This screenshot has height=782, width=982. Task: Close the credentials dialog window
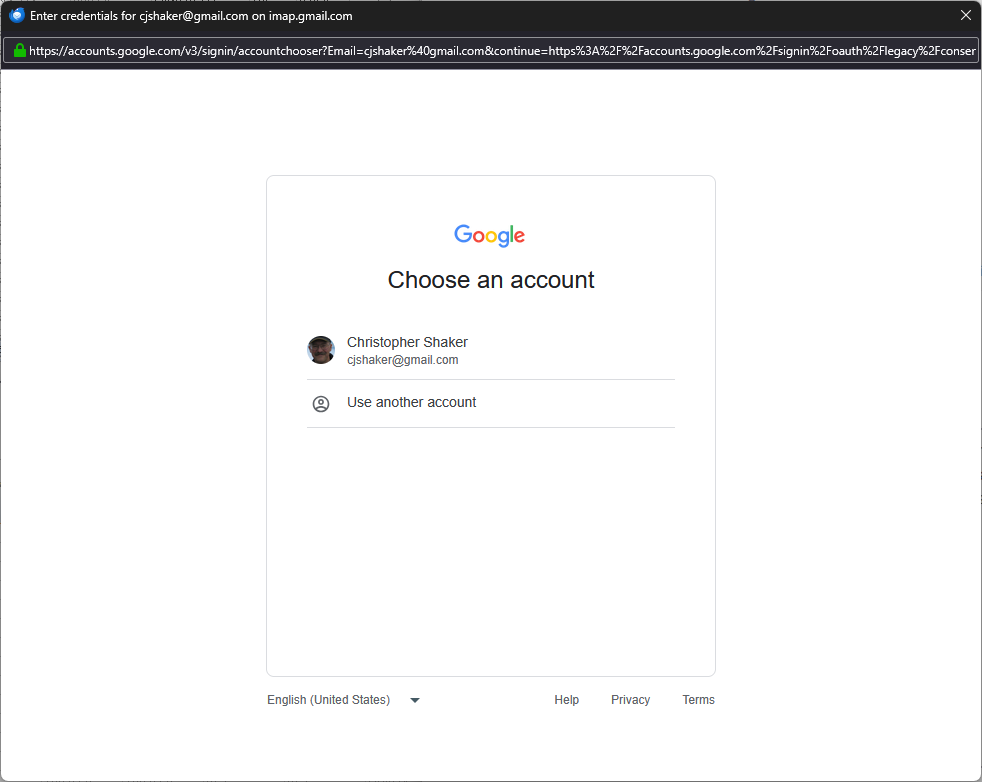click(965, 15)
